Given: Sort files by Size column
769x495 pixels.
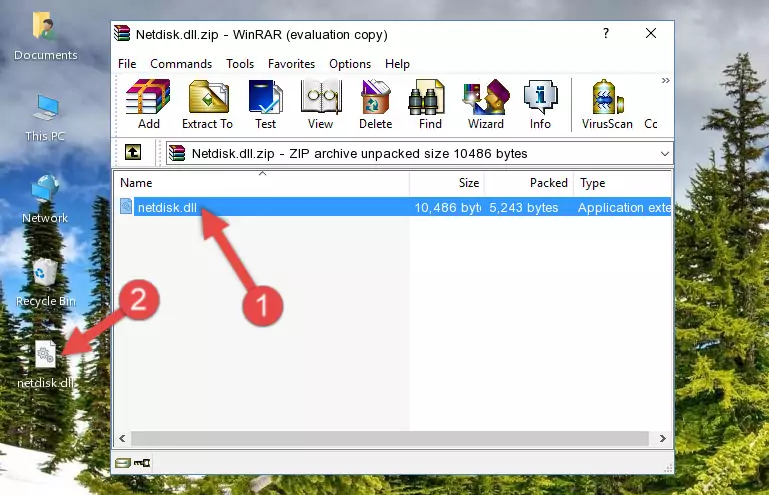Looking at the screenshot, I should pos(447,183).
